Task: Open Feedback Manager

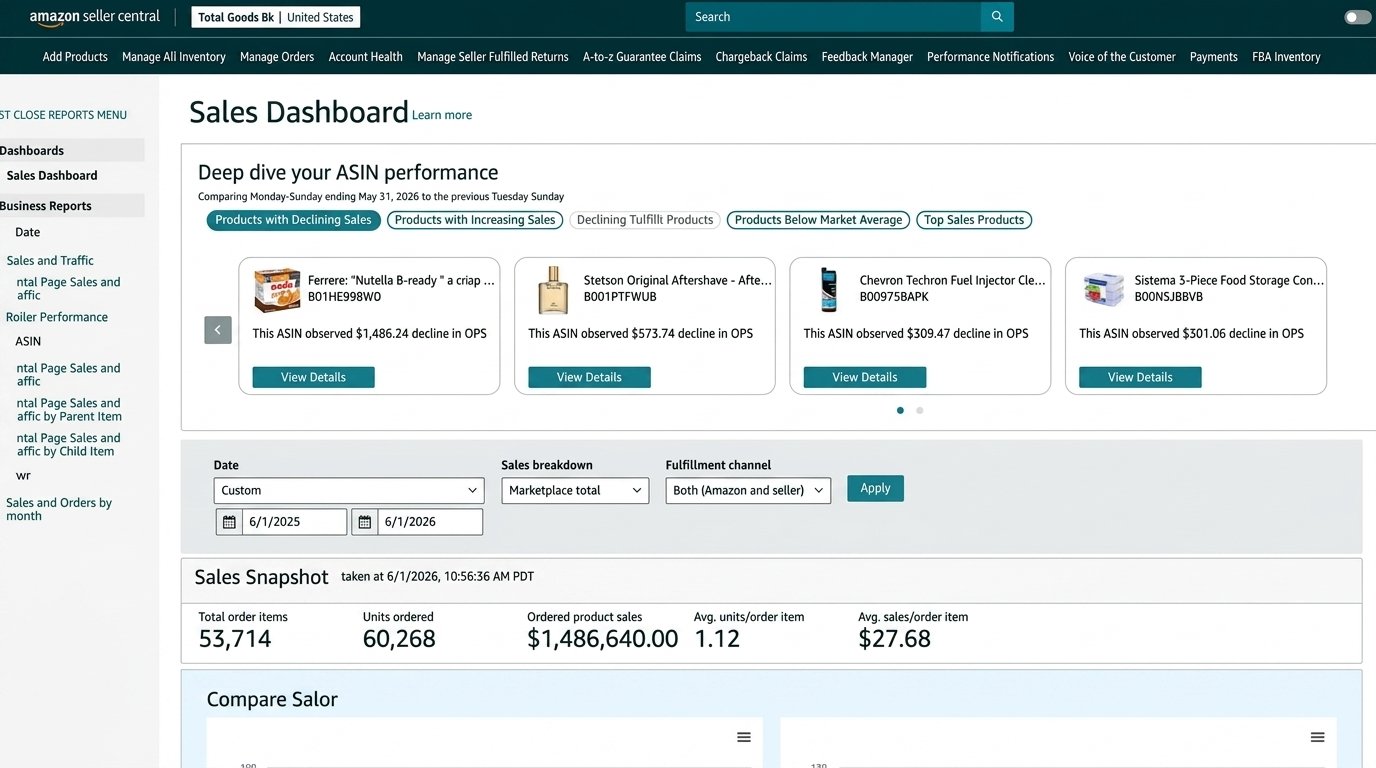Action: coord(867,57)
